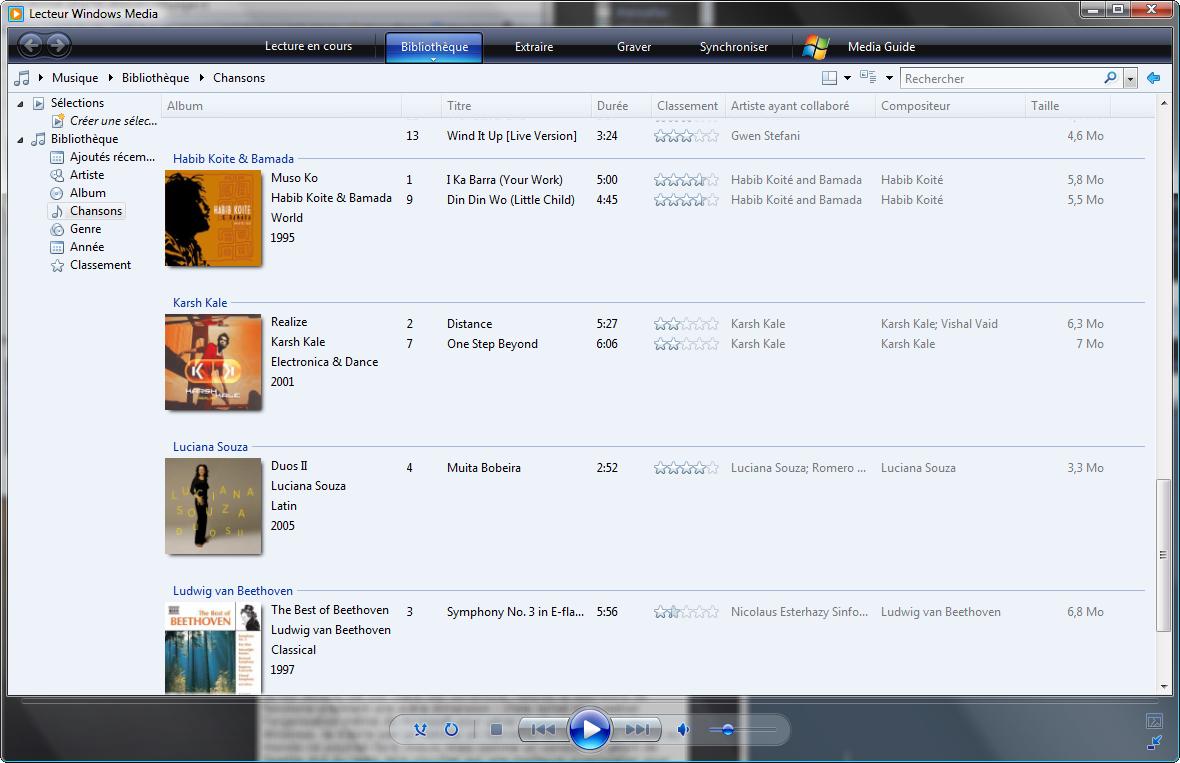Switch to the Lecture en cours tab
Screen dimensions: 1180x763
(308, 46)
